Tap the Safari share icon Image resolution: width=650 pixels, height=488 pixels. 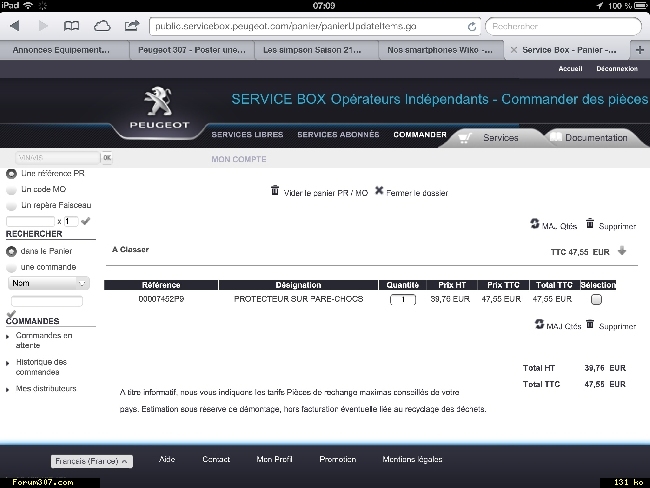132,26
